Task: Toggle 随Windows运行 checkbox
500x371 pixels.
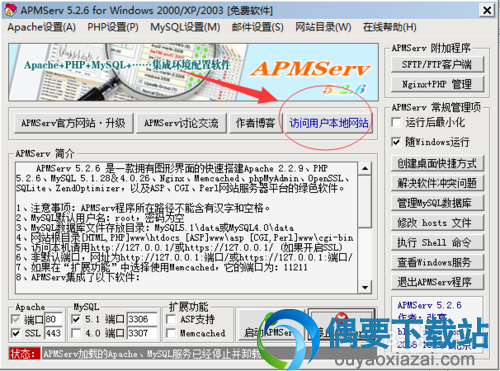Action: pyautogui.click(x=396, y=142)
